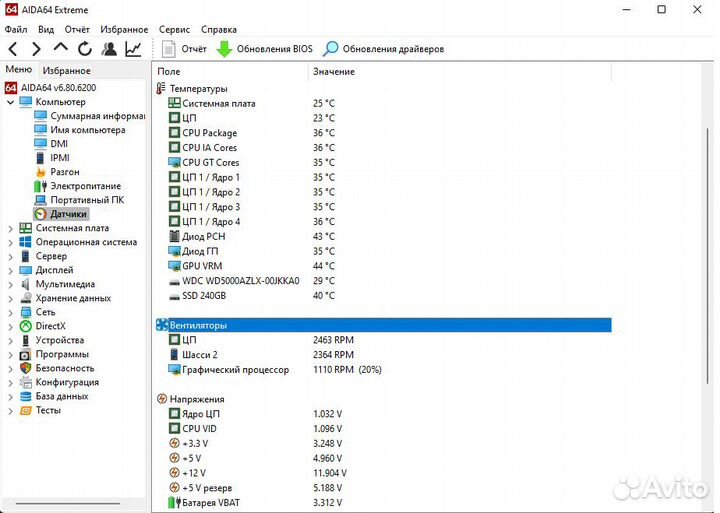Click the Безопасность shield icon

pyautogui.click(x=26, y=368)
